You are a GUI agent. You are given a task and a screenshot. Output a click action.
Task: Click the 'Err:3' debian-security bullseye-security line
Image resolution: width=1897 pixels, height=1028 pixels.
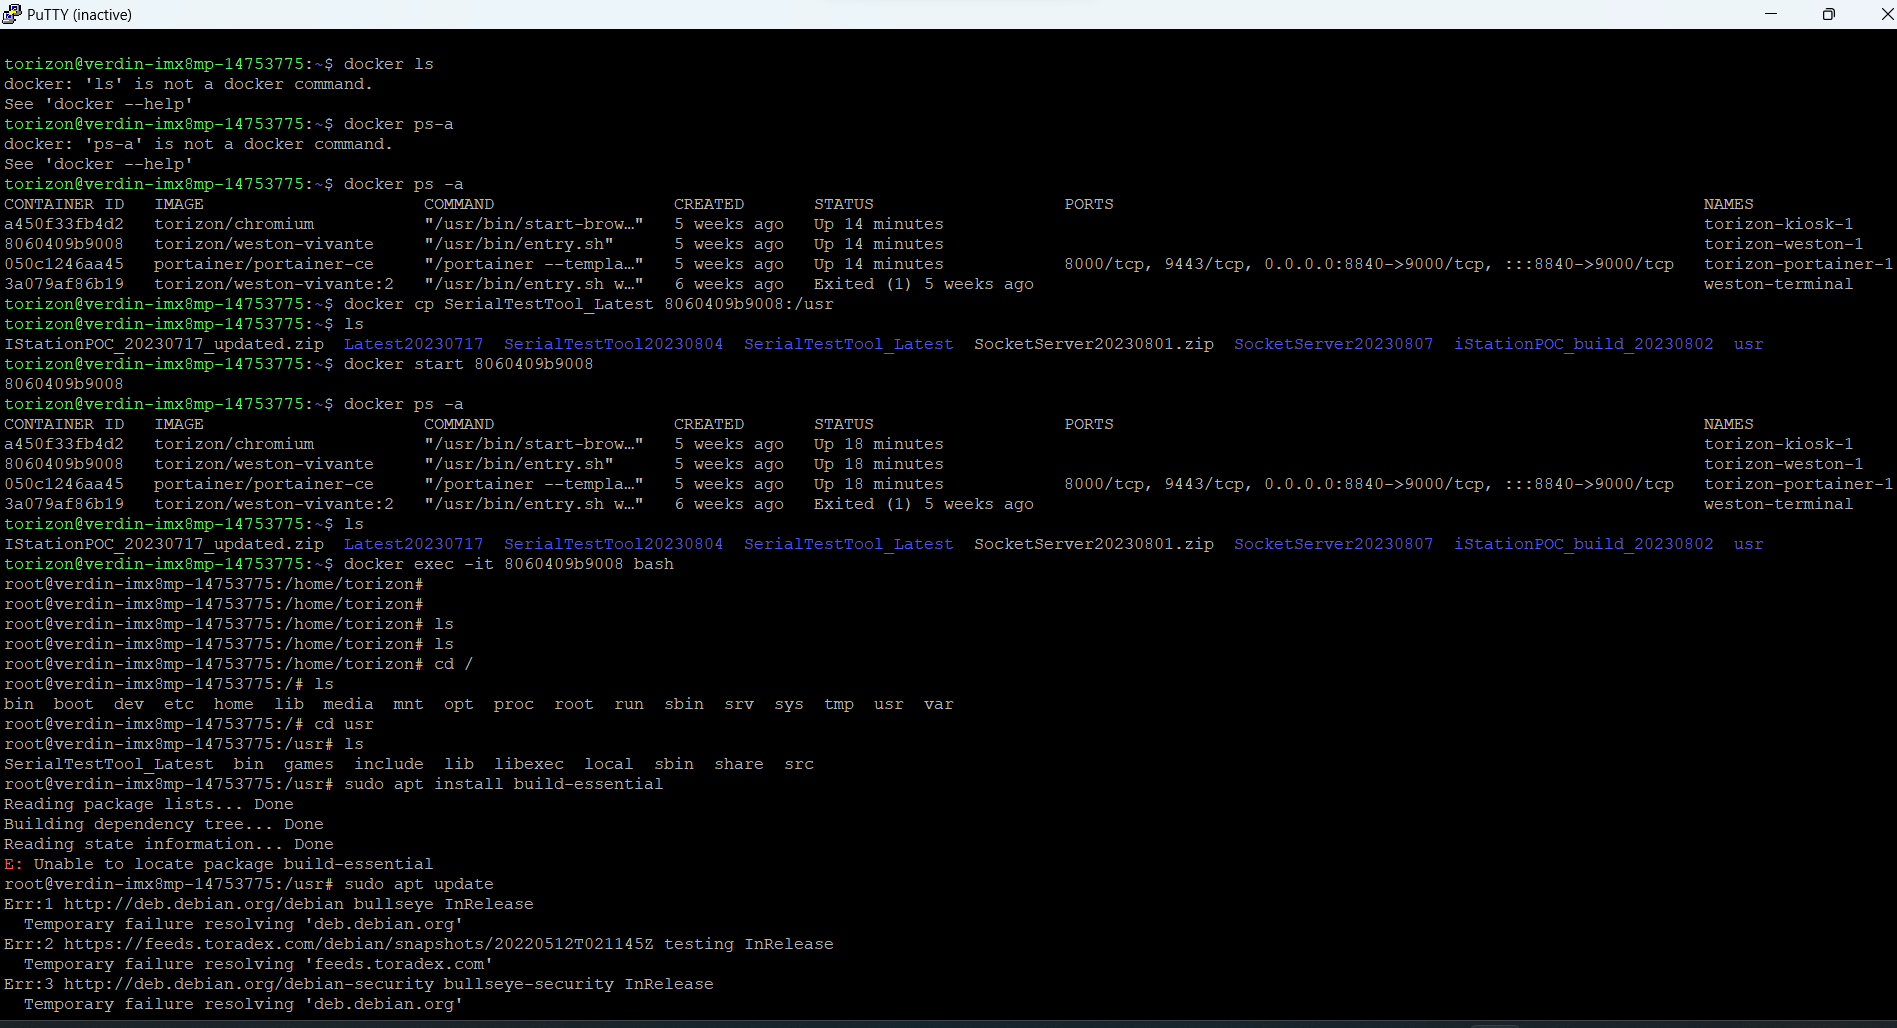[x=359, y=984]
